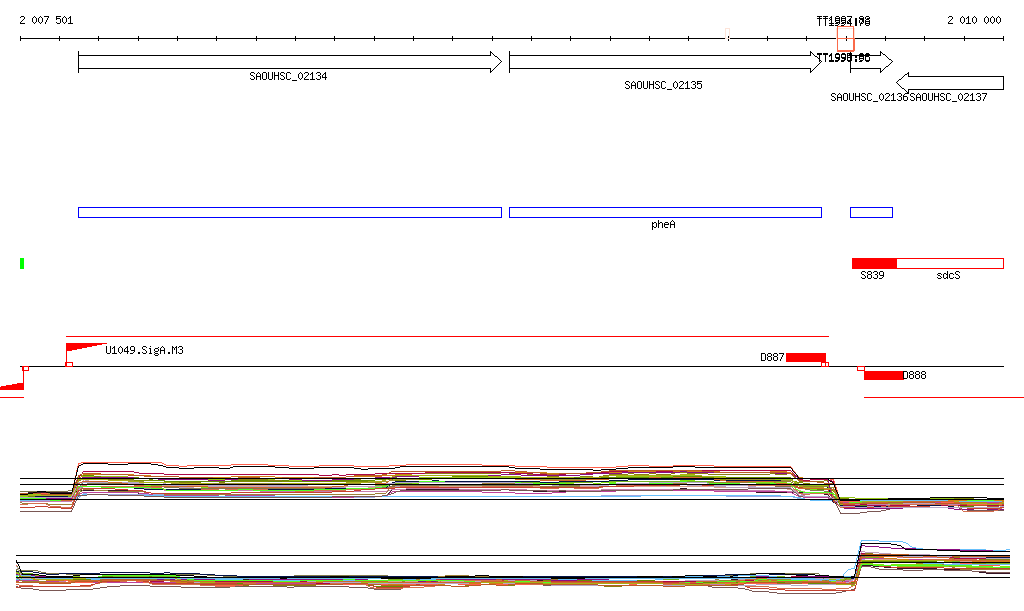
Task: Click the 2 007 501 start coordinate
Action: click(x=46, y=20)
